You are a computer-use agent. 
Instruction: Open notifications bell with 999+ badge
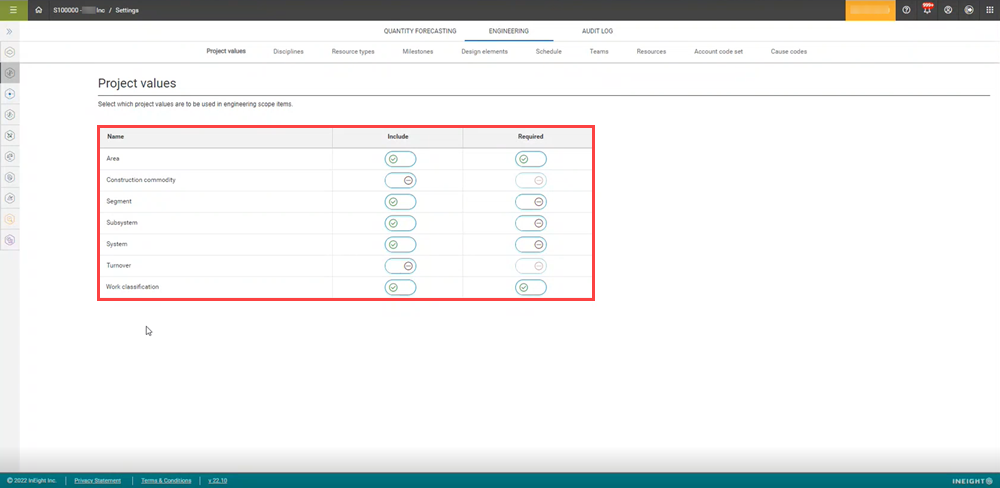pyautogui.click(x=927, y=10)
